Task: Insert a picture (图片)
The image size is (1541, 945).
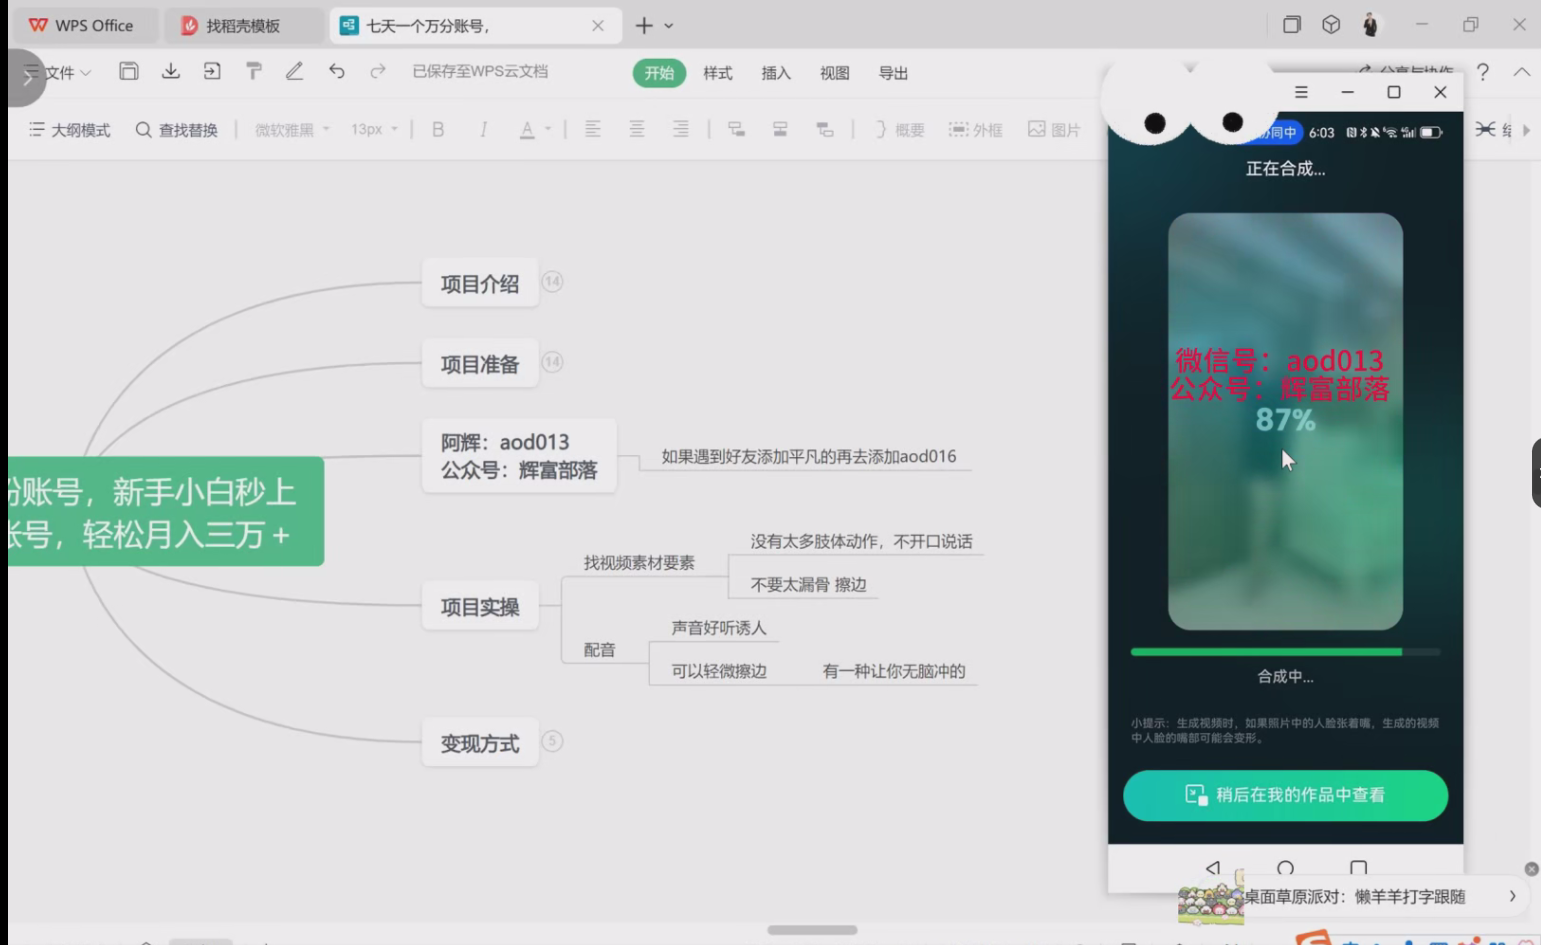Action: (x=1054, y=130)
